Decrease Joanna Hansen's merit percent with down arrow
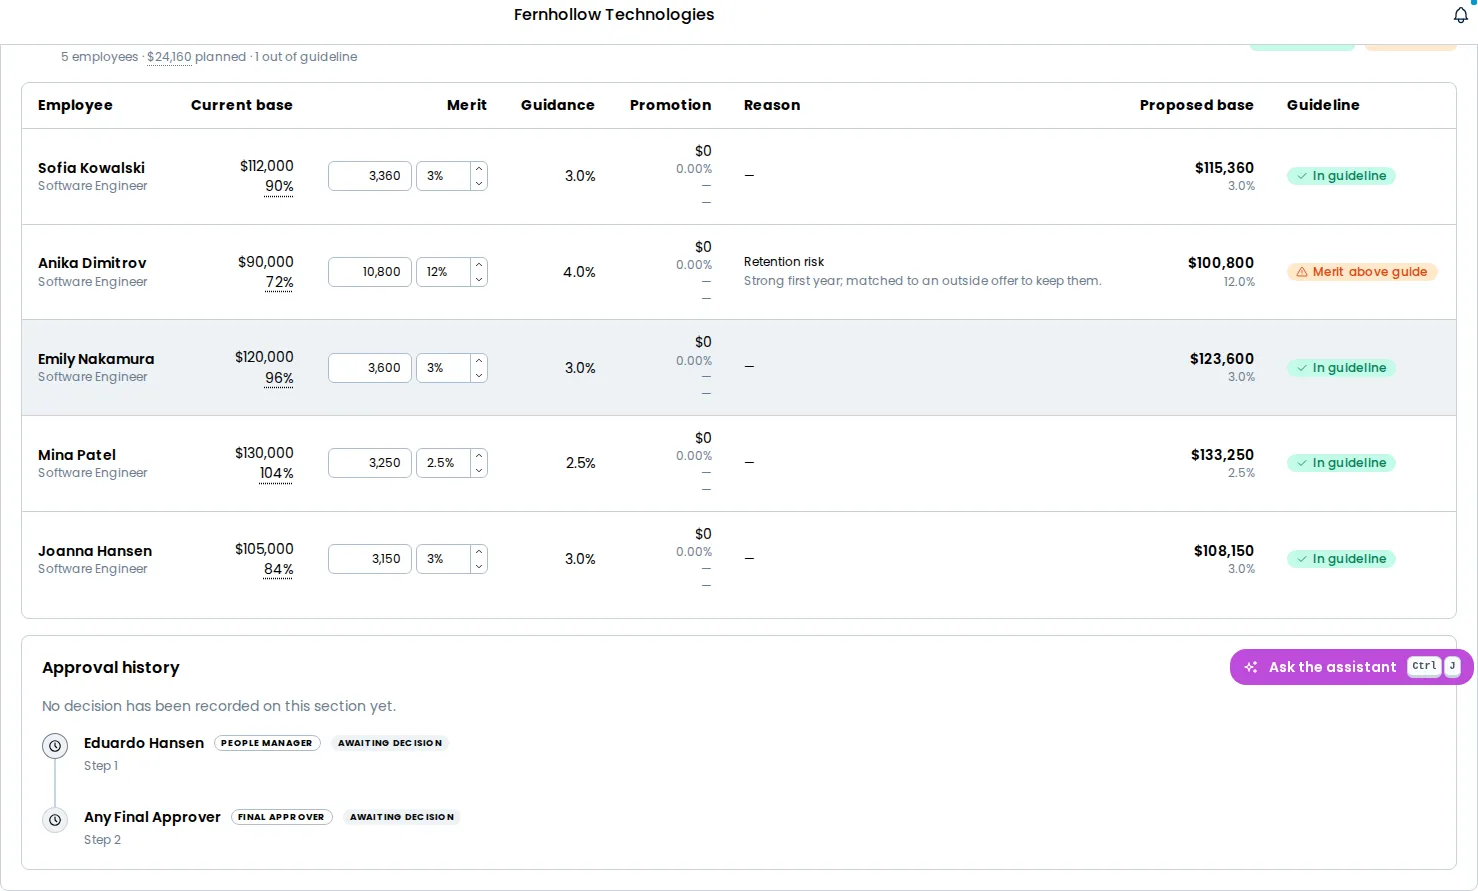This screenshot has height=891, width=1478. [x=479, y=566]
